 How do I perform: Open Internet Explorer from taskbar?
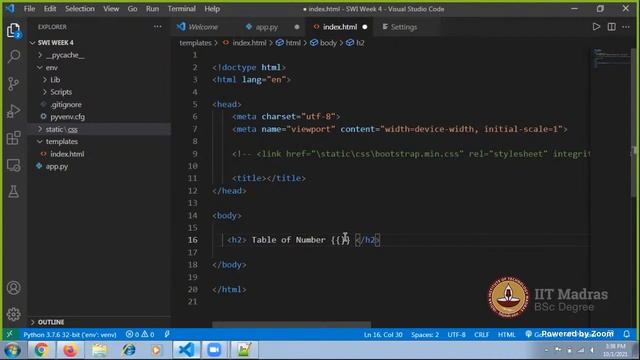pos(128,350)
